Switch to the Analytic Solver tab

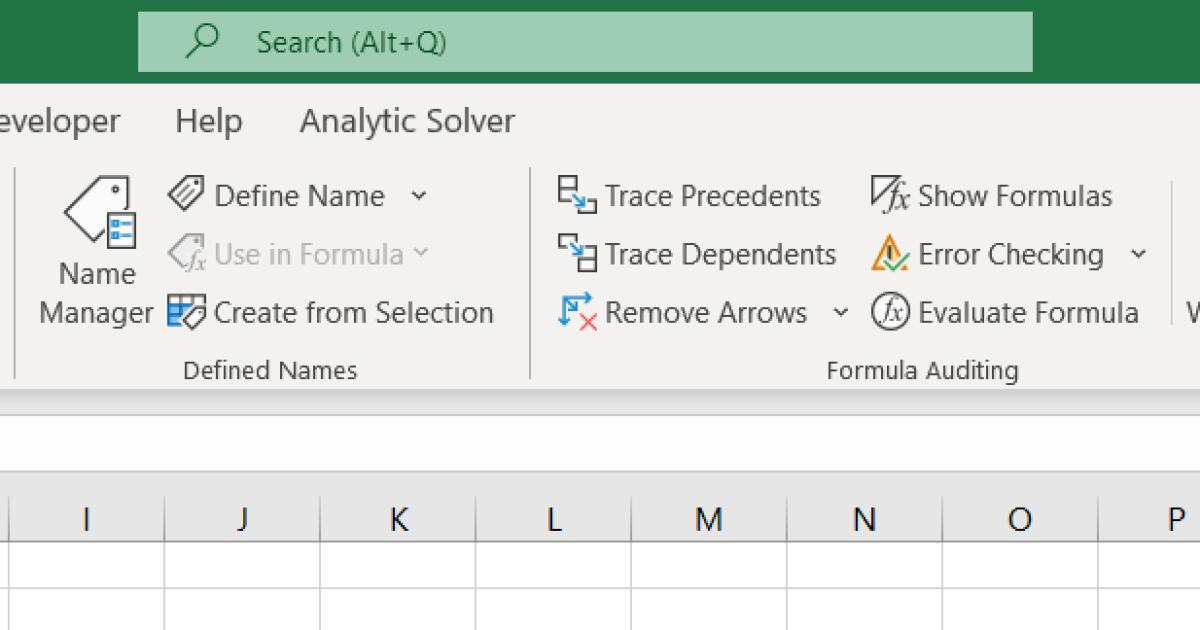pos(407,122)
